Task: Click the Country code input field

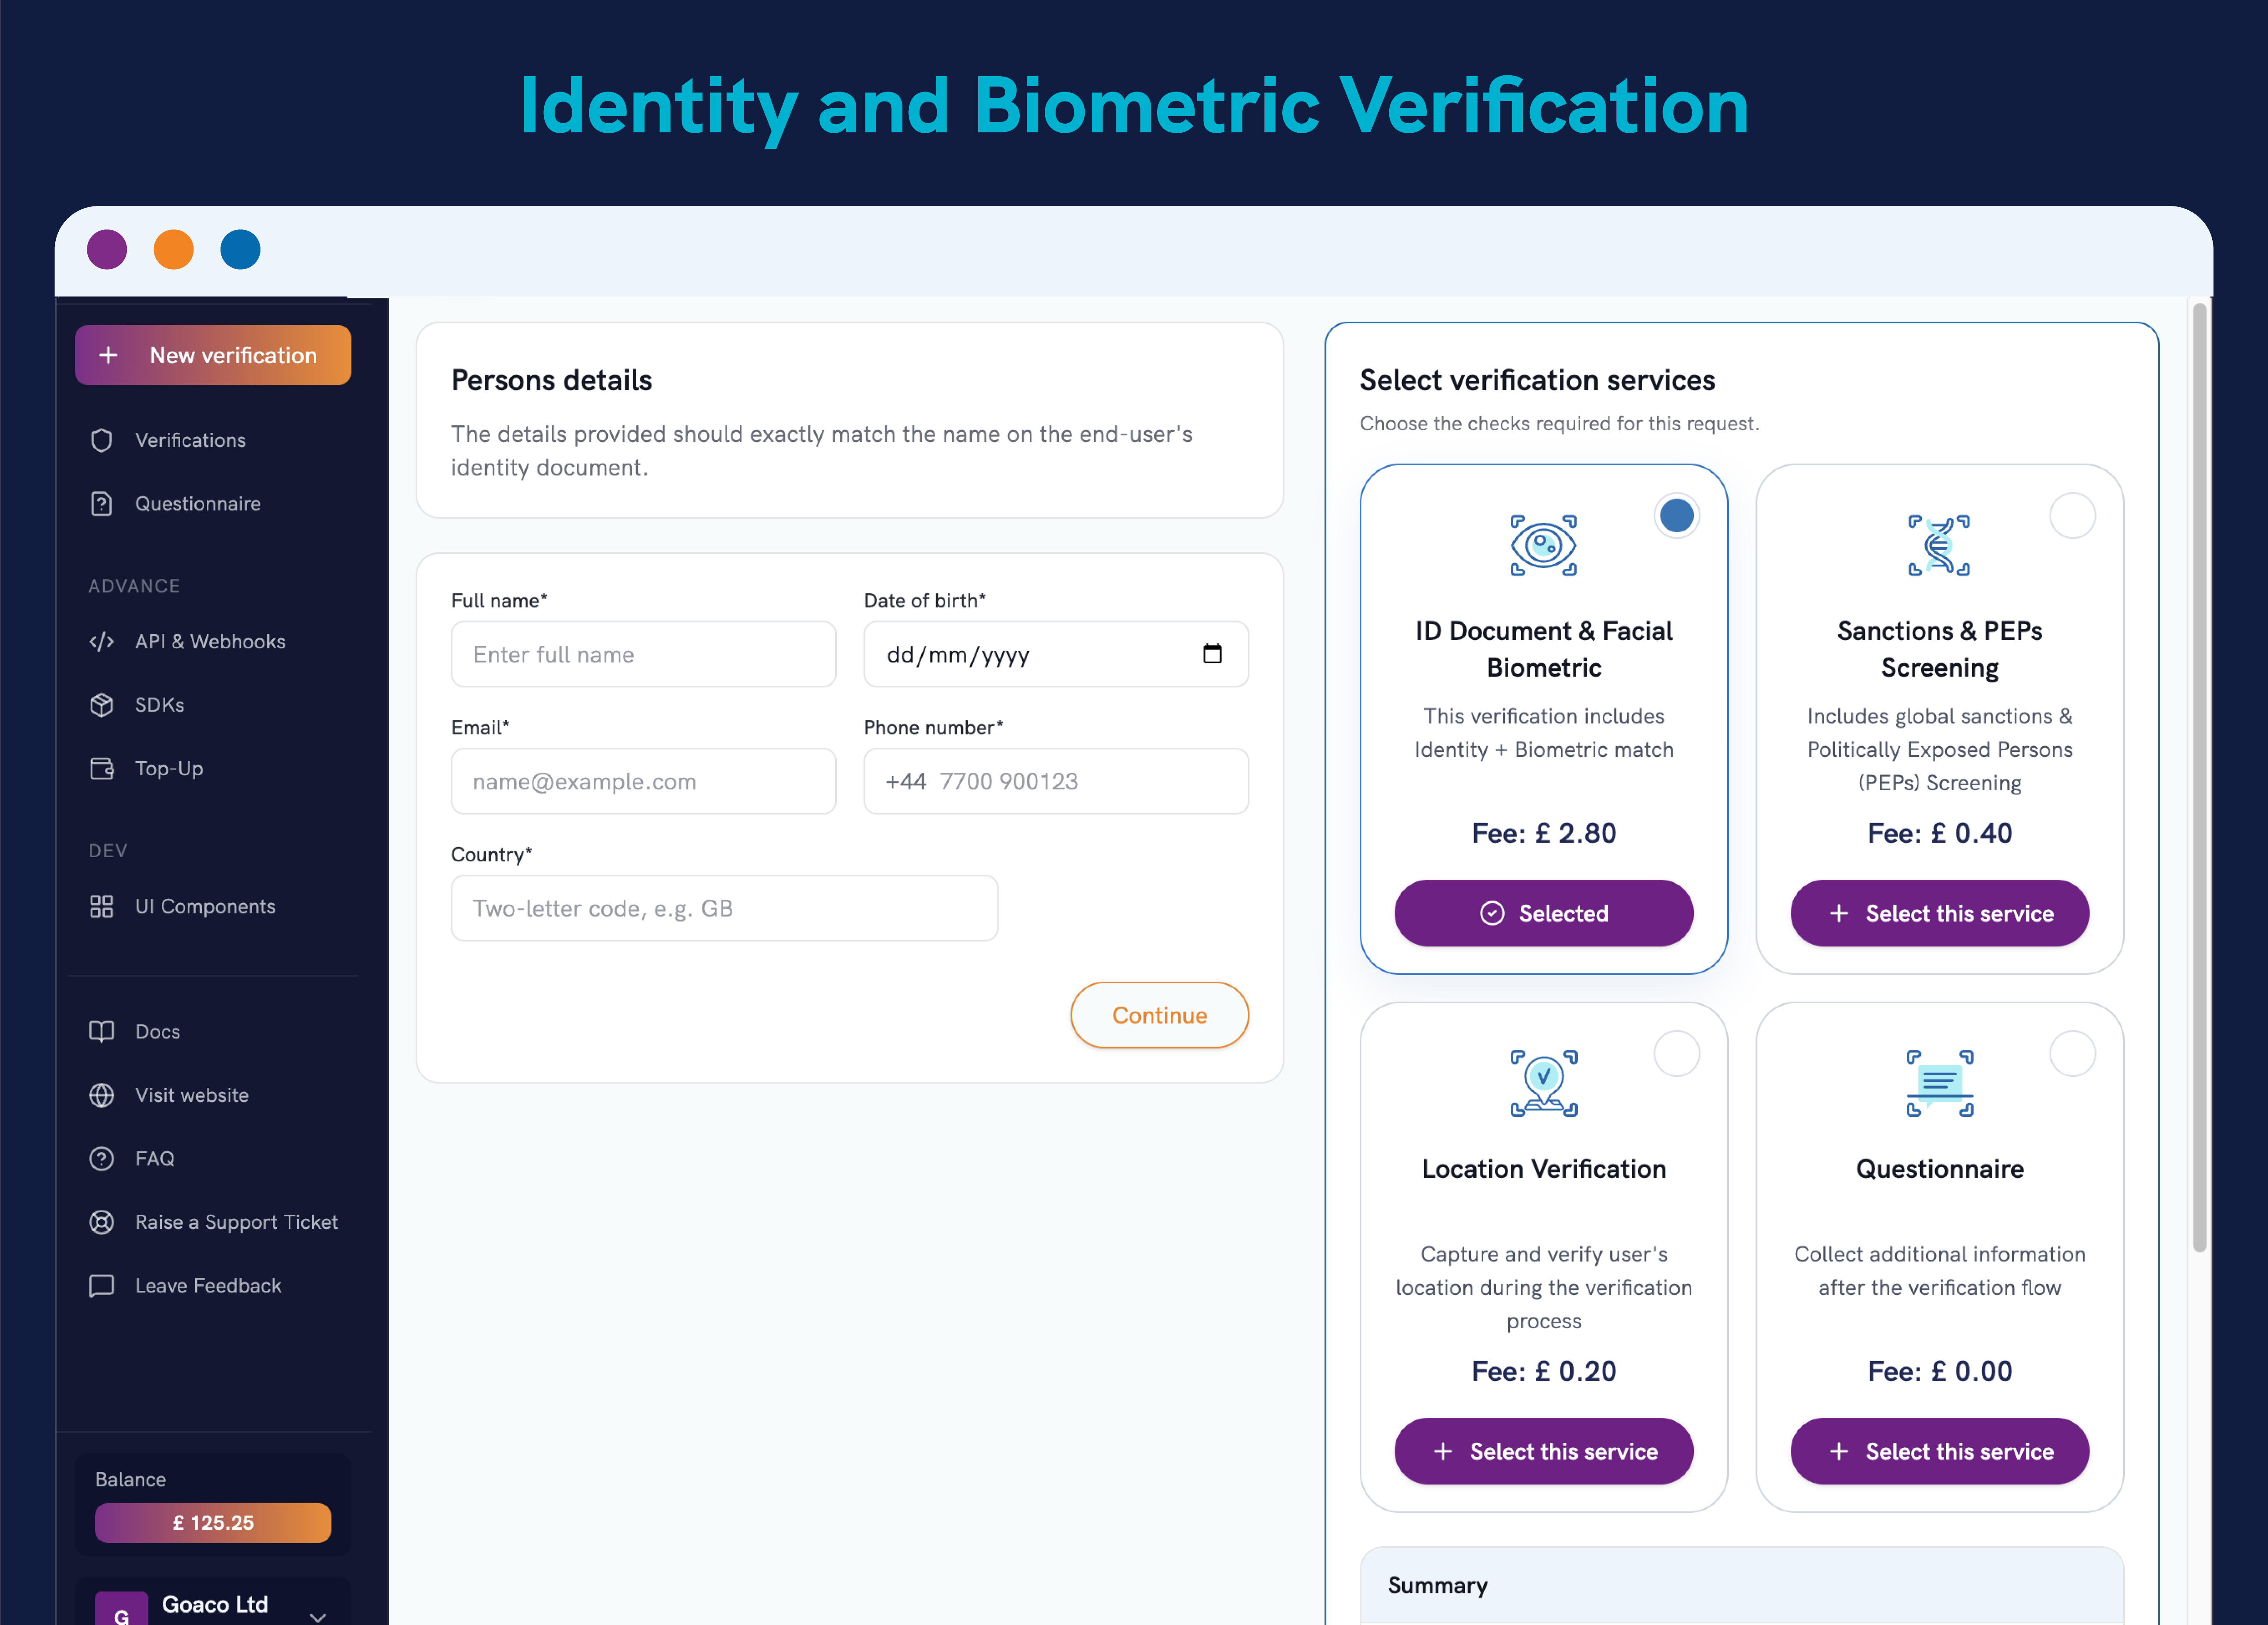Action: (724, 908)
